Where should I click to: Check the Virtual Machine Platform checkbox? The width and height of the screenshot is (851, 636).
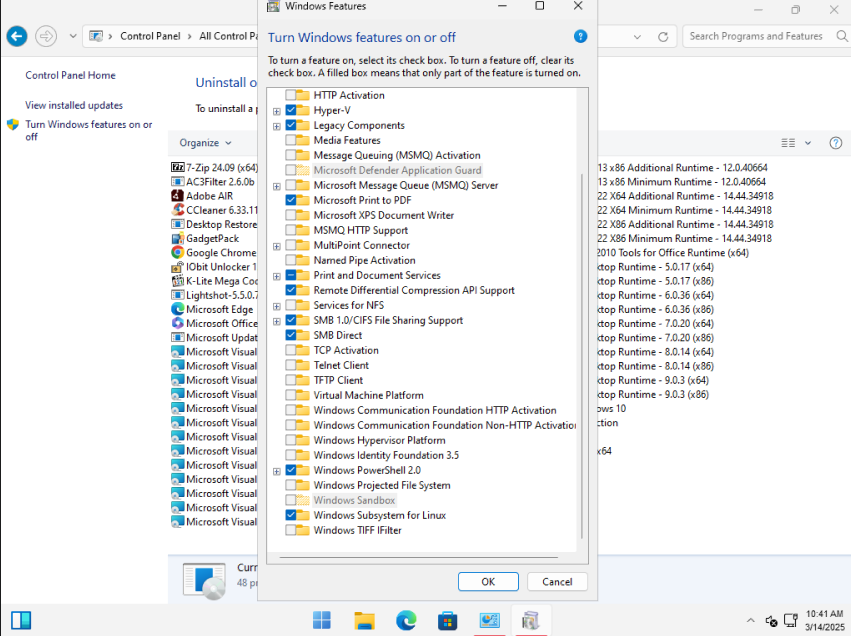[291, 395]
